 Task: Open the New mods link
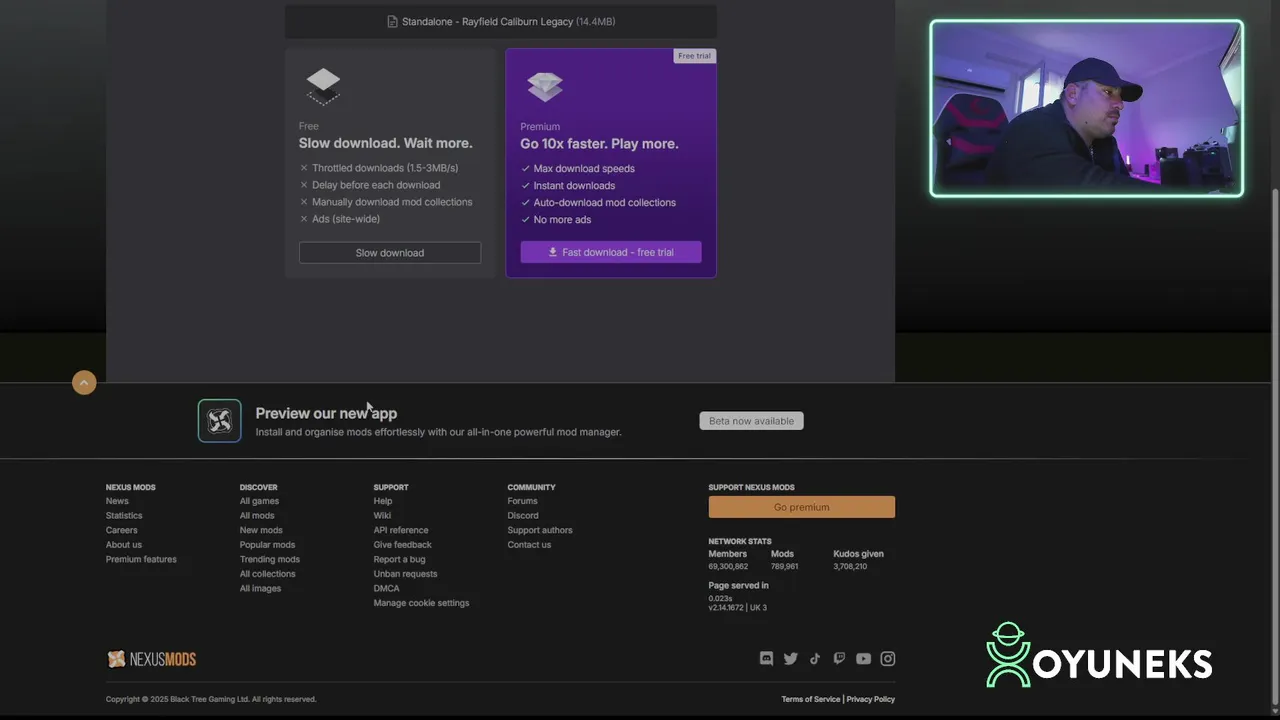click(261, 530)
